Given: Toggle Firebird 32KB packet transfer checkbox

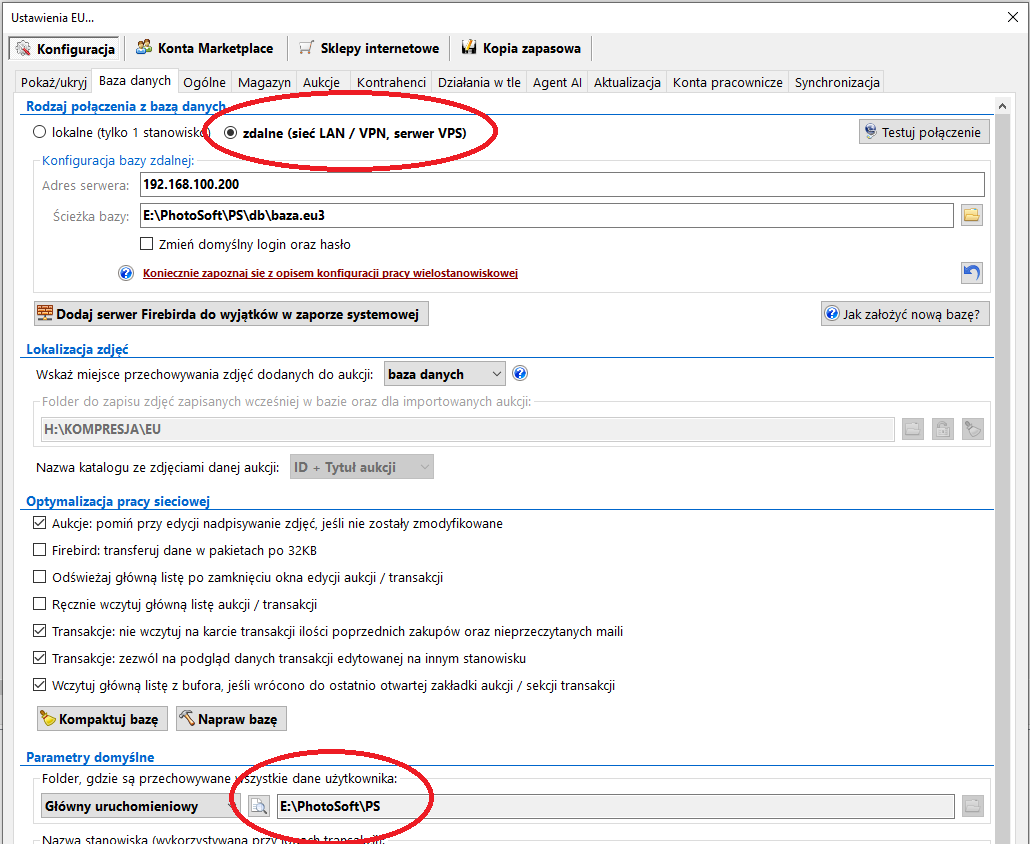Looking at the screenshot, I should coord(40,550).
